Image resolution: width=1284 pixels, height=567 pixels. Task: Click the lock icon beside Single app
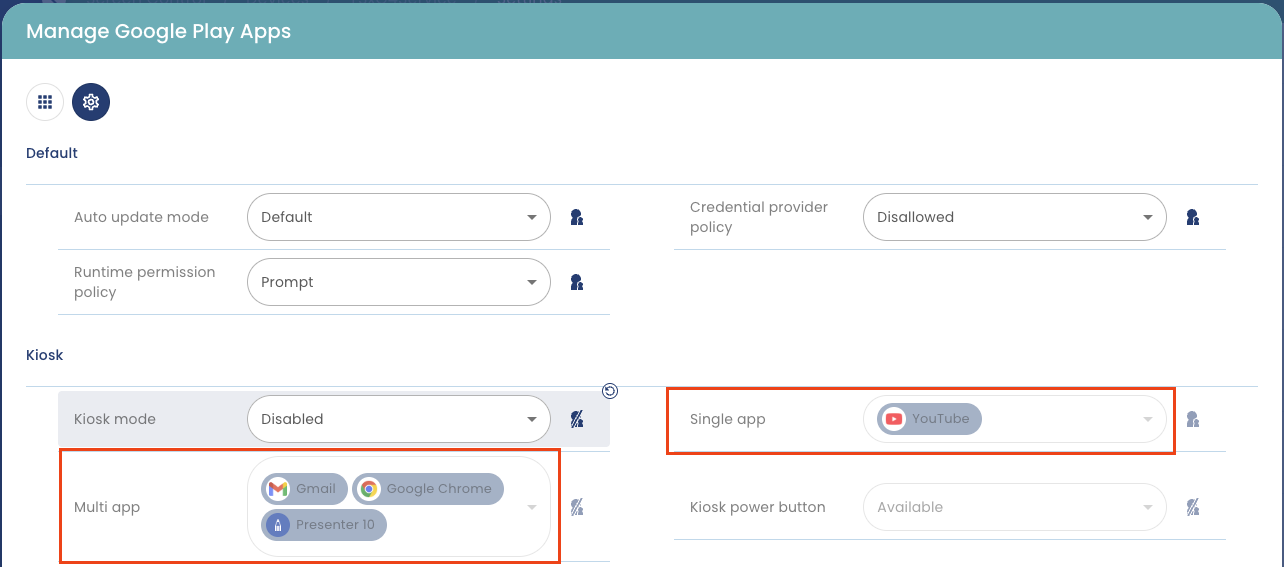[x=1192, y=419]
